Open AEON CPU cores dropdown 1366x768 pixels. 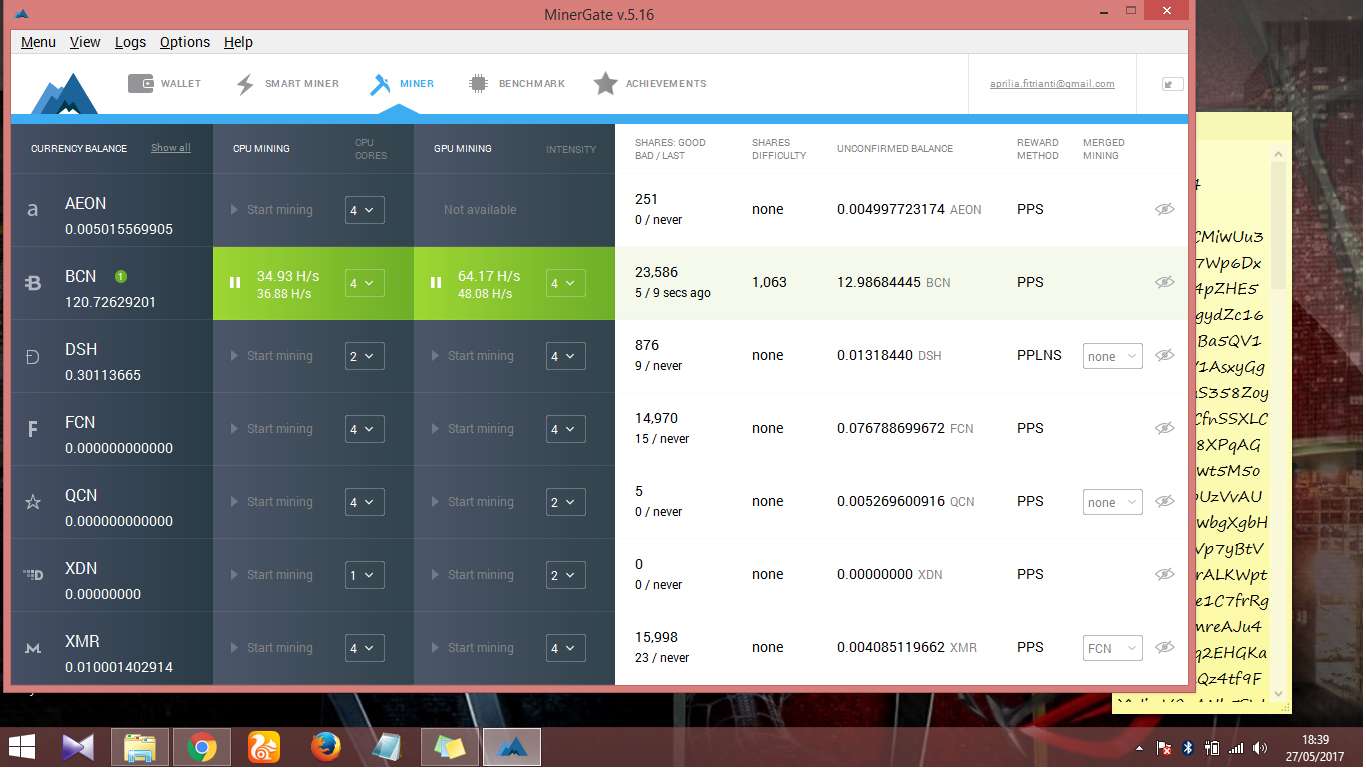[364, 210]
